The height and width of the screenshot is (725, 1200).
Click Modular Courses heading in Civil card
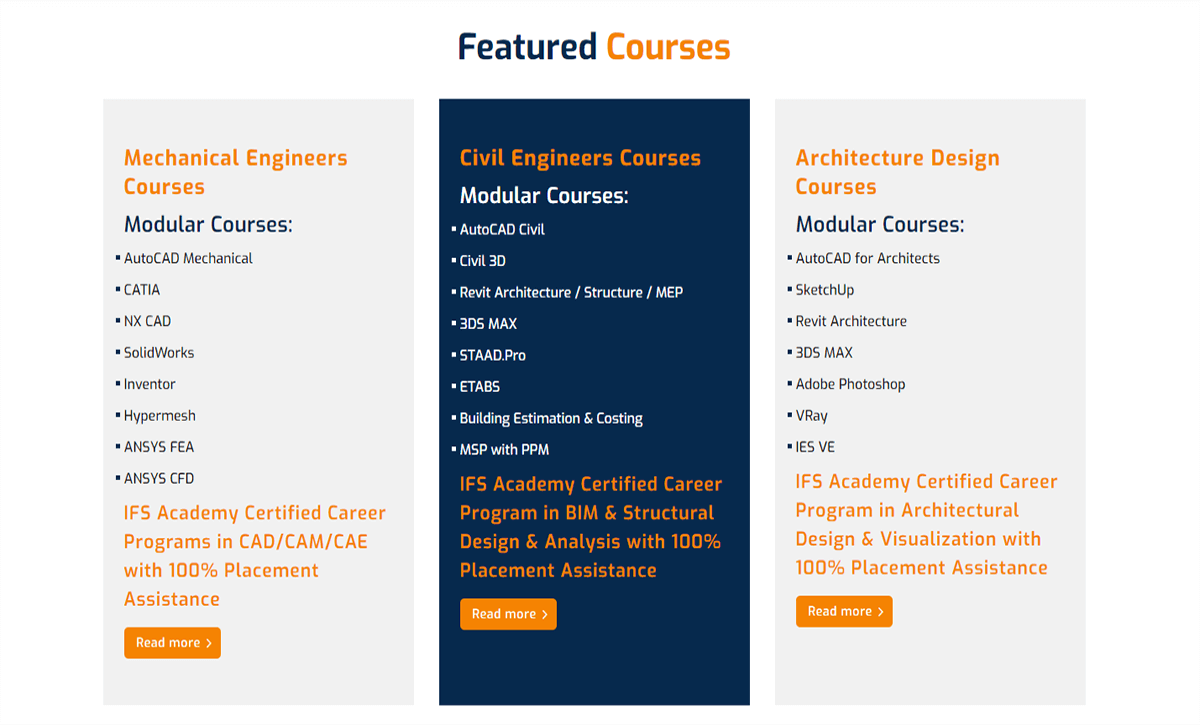(x=544, y=195)
